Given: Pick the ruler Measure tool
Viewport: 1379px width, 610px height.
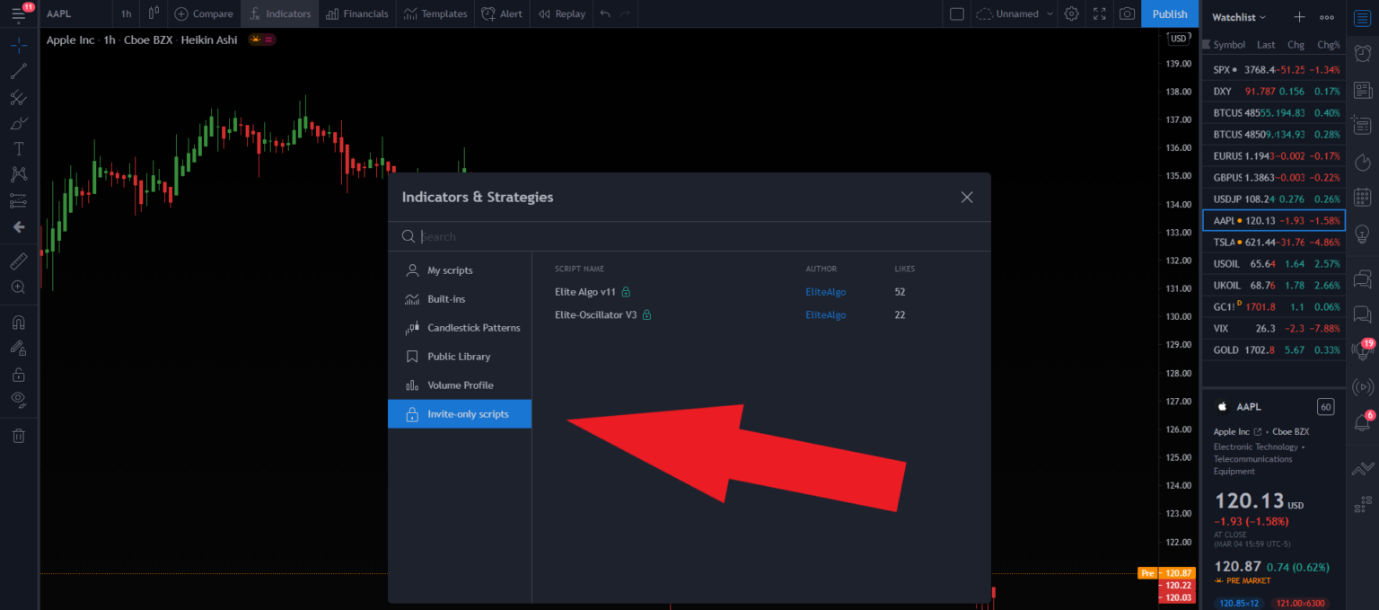Looking at the screenshot, I should (18, 261).
